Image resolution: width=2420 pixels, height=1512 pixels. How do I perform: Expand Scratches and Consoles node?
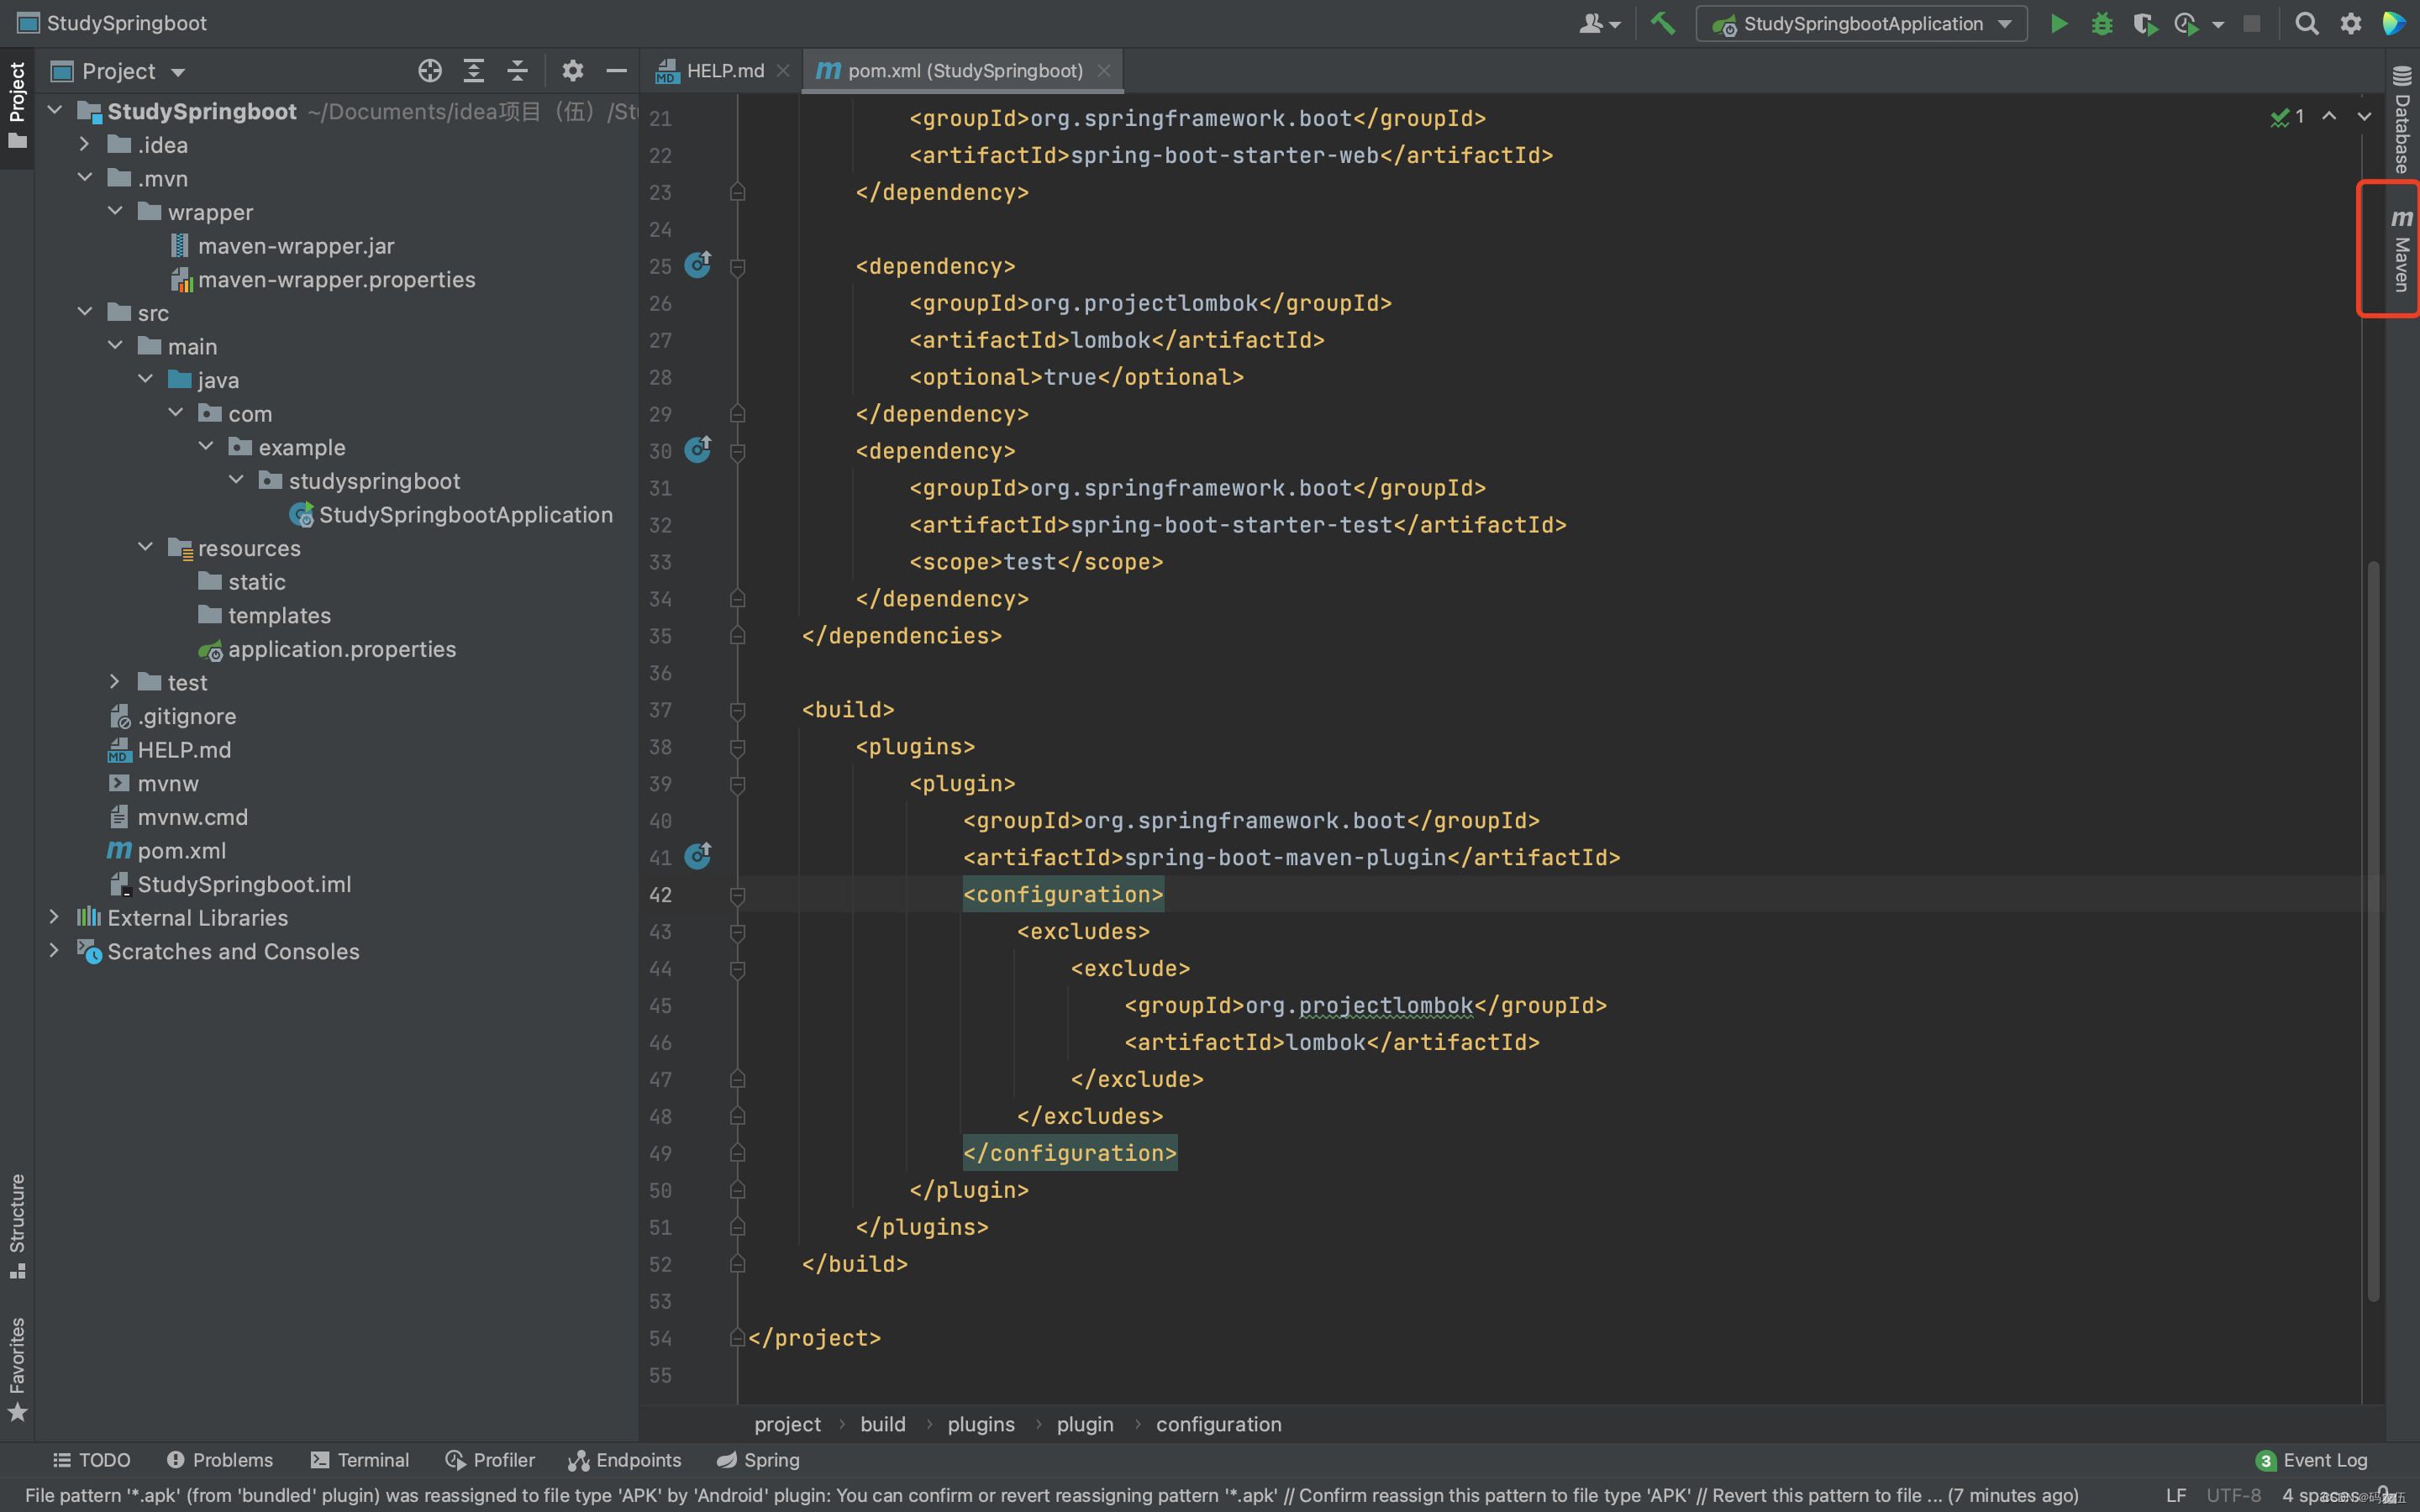[x=55, y=950]
